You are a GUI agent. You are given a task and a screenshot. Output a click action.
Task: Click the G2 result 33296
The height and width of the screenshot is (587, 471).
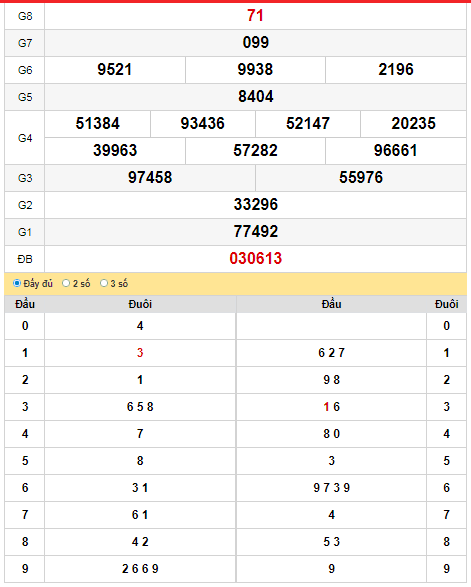coord(255,205)
